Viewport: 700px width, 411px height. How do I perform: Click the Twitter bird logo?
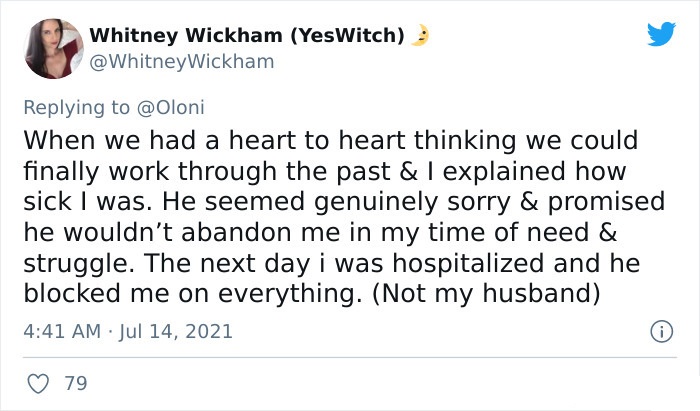coord(661,34)
